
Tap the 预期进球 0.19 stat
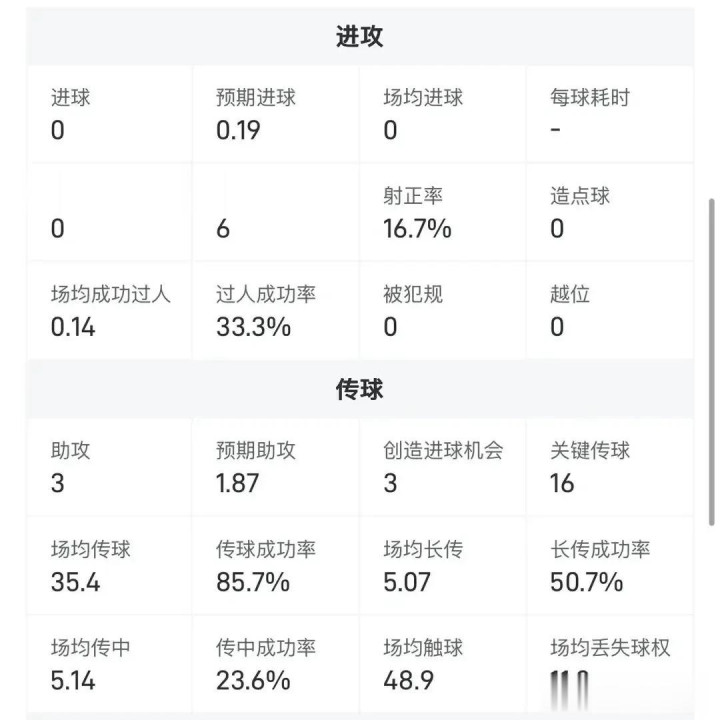click(x=274, y=114)
